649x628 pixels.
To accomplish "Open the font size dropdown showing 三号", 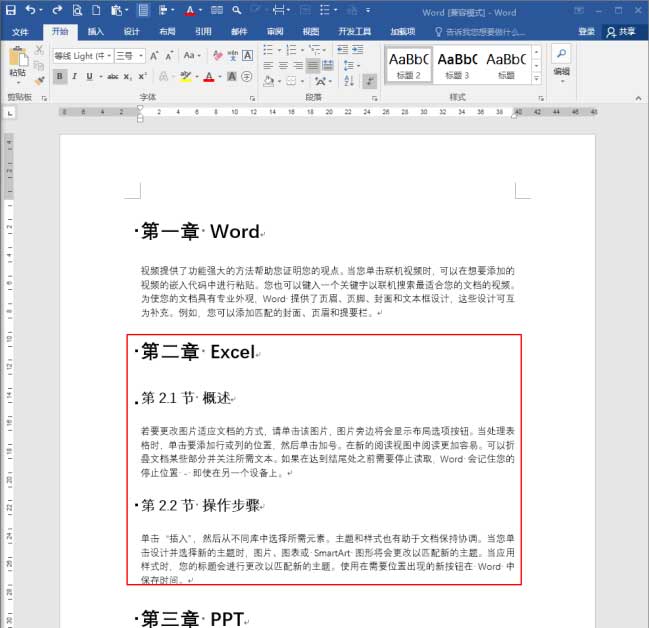I will pyautogui.click(x=141, y=56).
